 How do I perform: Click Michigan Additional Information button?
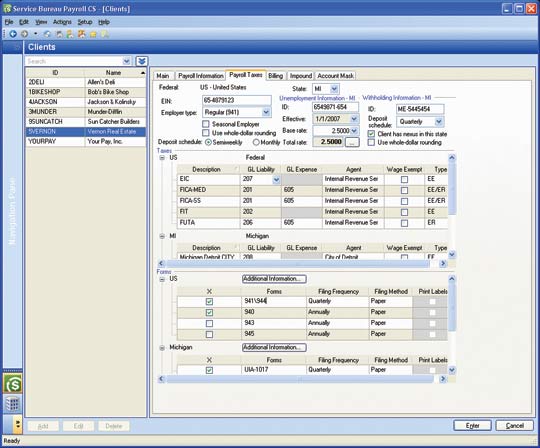pyautogui.click(x=274, y=347)
